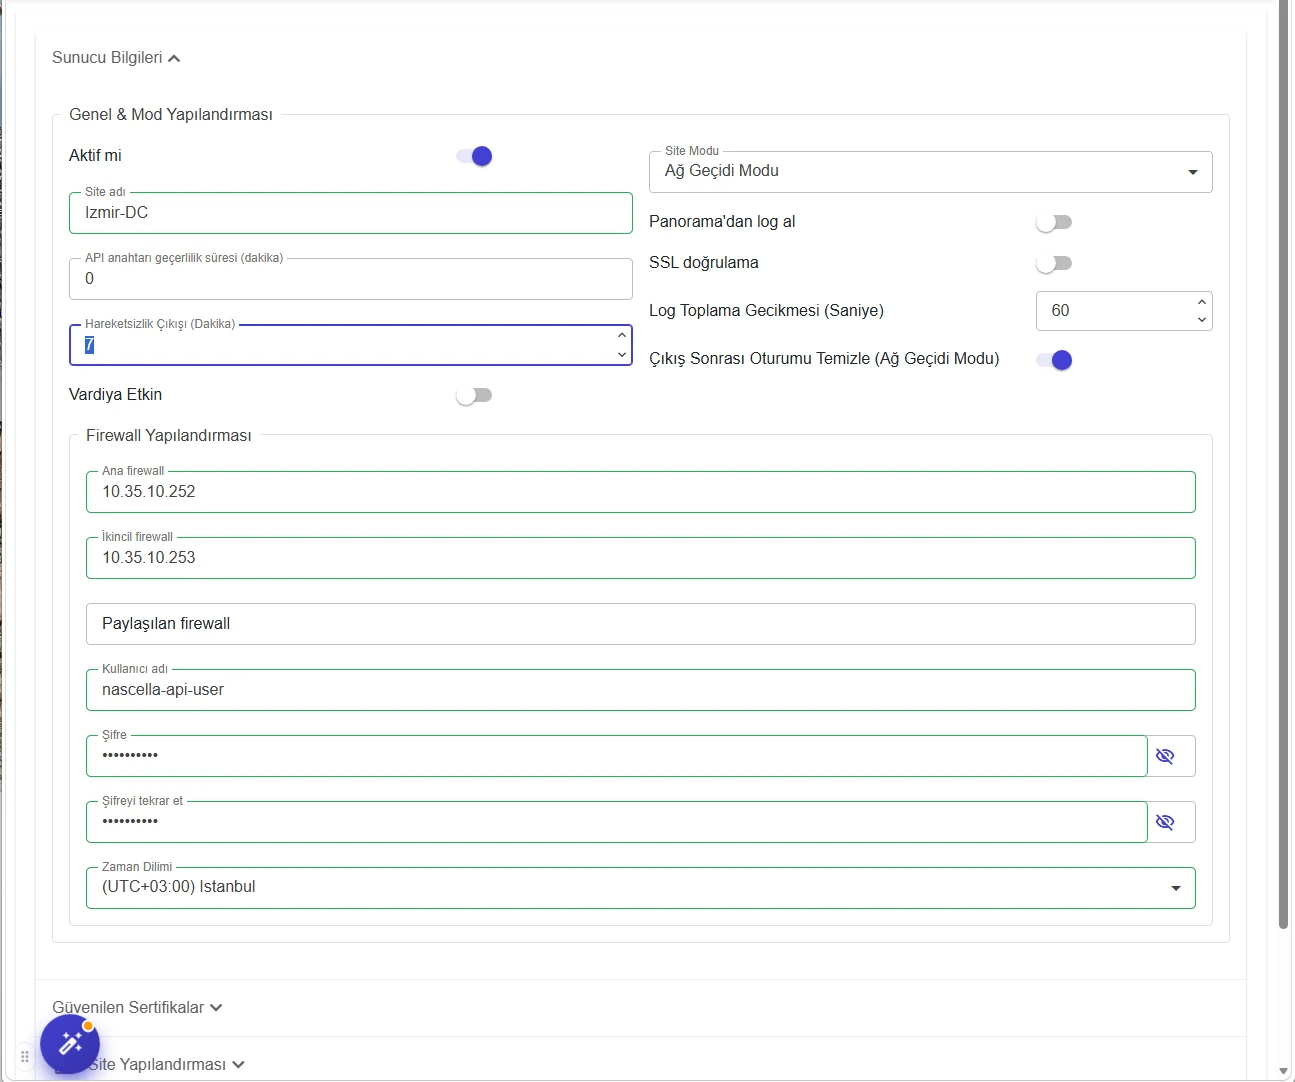Click the API anahtarı geçerlilik süresi field
Screen dimensions: 1295x1082
[351, 279]
